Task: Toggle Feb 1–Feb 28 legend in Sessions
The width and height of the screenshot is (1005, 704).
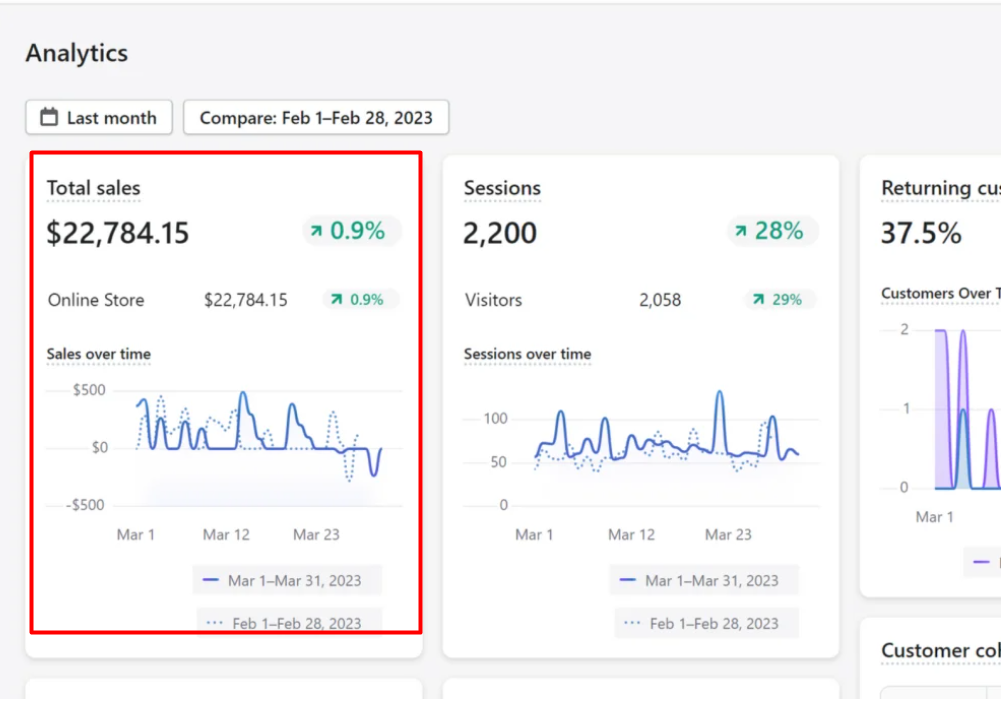Action: (x=705, y=623)
